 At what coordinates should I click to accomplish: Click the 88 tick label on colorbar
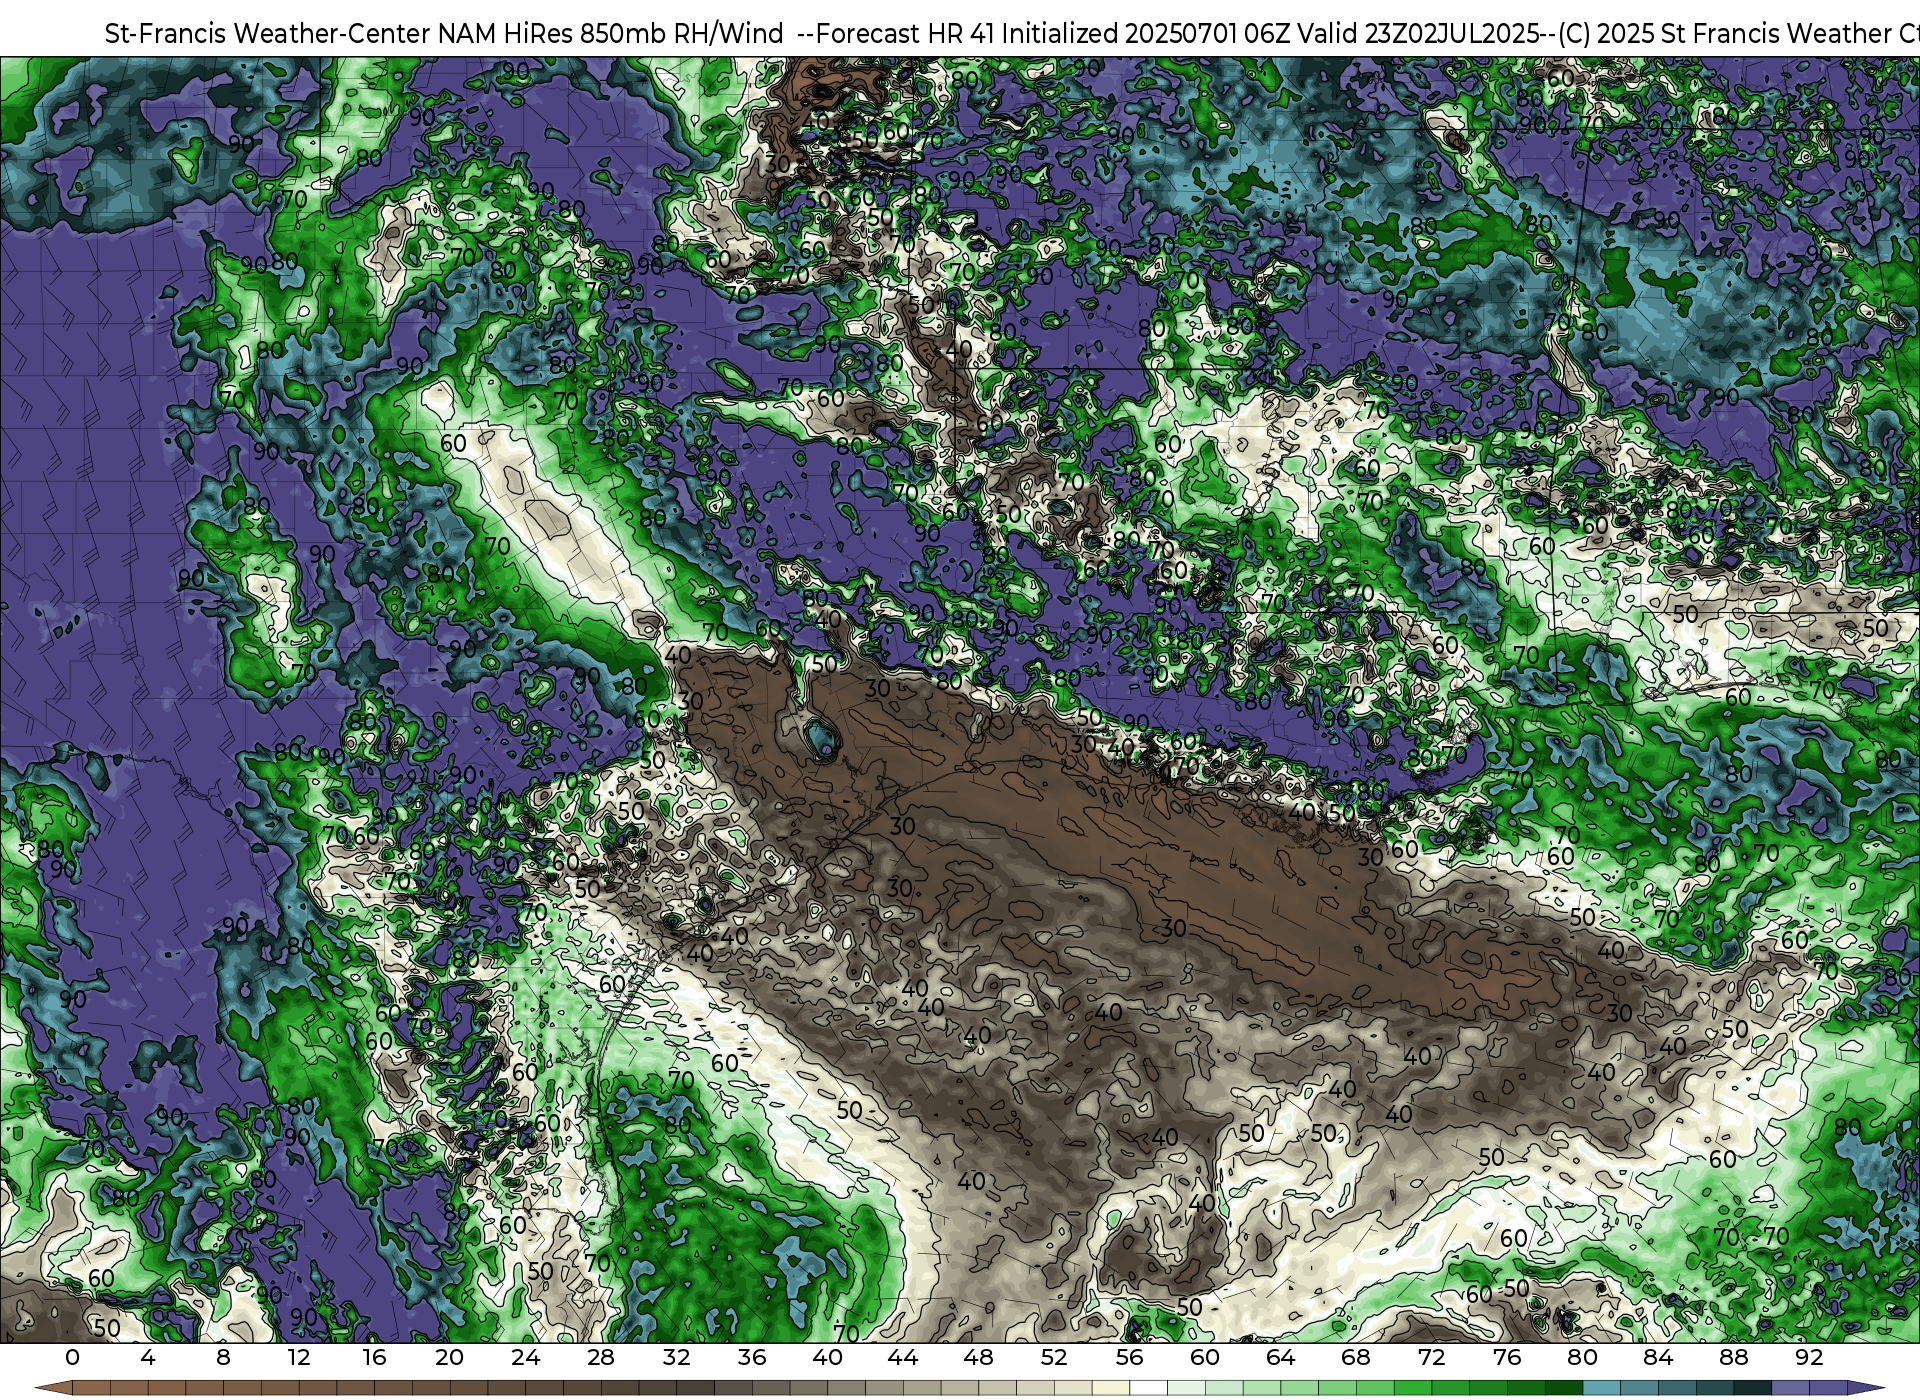coord(1733,1357)
